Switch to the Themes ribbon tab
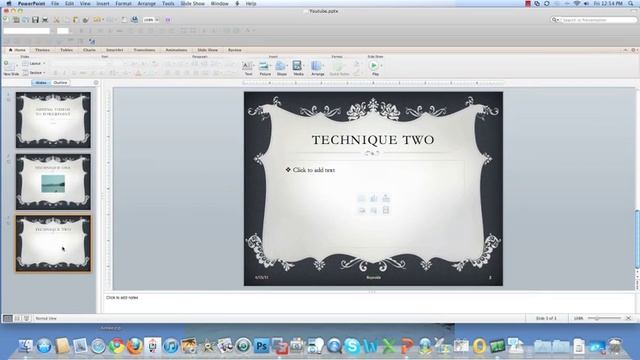The width and height of the screenshot is (640, 360). (x=42, y=50)
